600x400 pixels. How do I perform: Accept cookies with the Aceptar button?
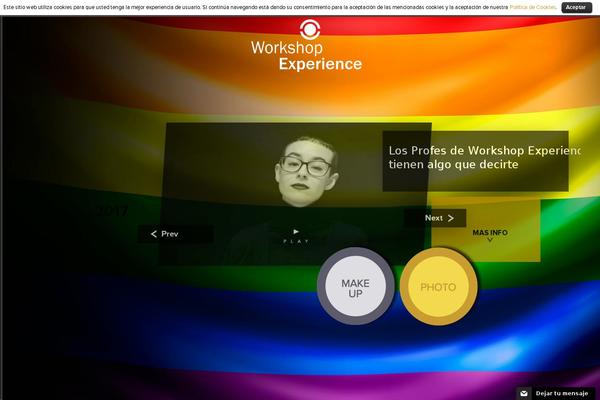[576, 7]
